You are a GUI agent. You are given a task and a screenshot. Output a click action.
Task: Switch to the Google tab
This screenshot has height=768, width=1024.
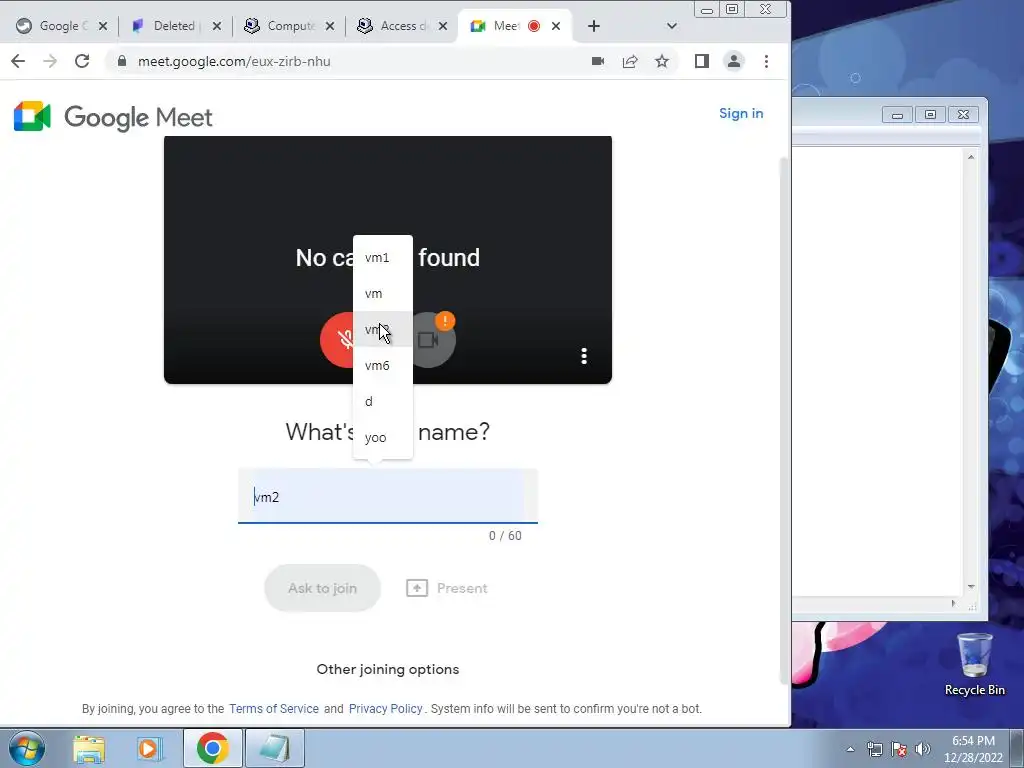point(52,26)
